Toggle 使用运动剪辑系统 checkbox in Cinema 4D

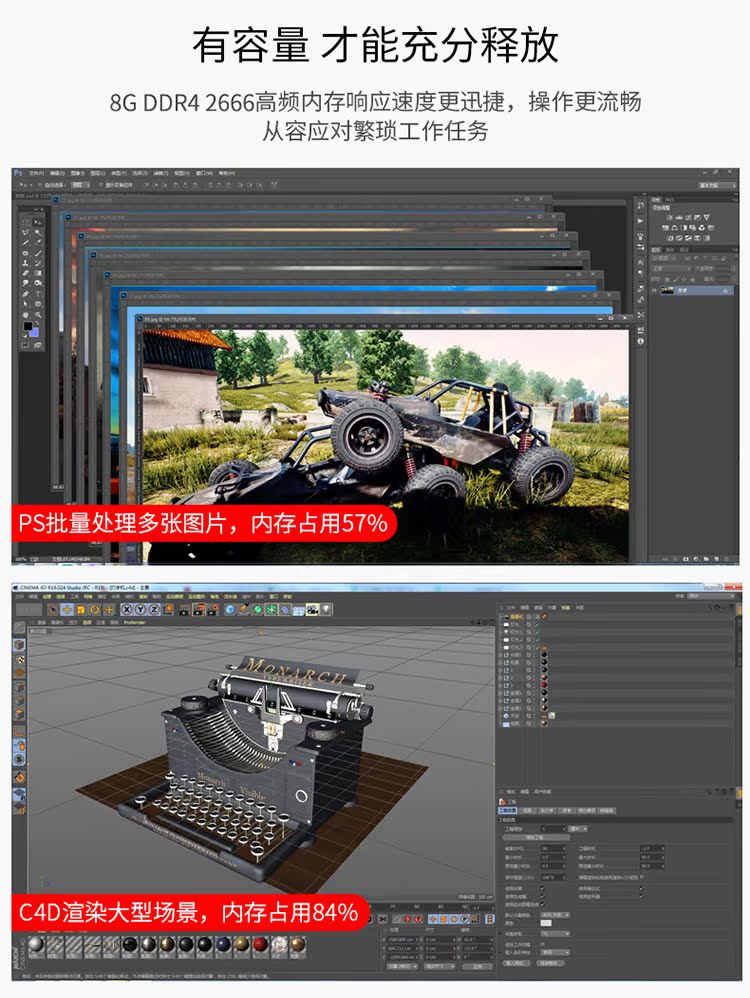point(542,904)
